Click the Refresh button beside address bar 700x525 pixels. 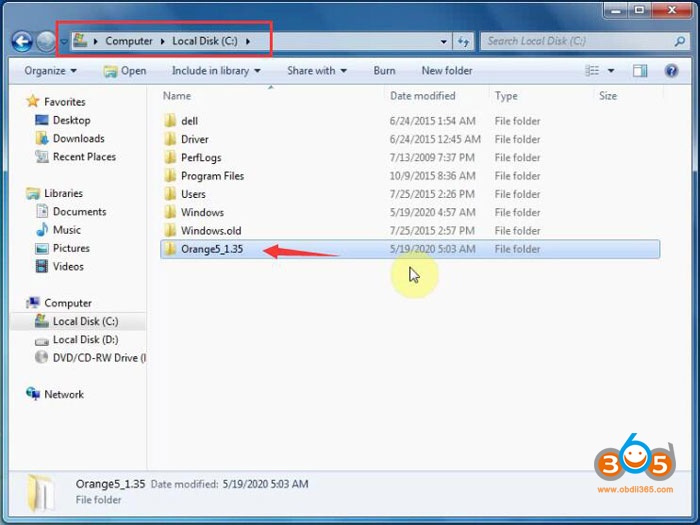click(x=463, y=42)
